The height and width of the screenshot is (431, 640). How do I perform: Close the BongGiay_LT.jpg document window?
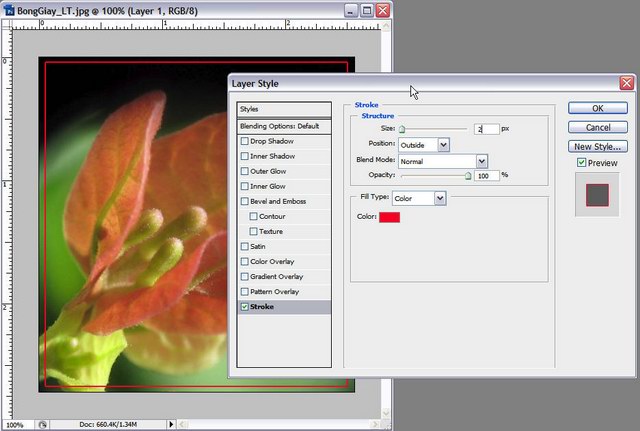tap(383, 11)
